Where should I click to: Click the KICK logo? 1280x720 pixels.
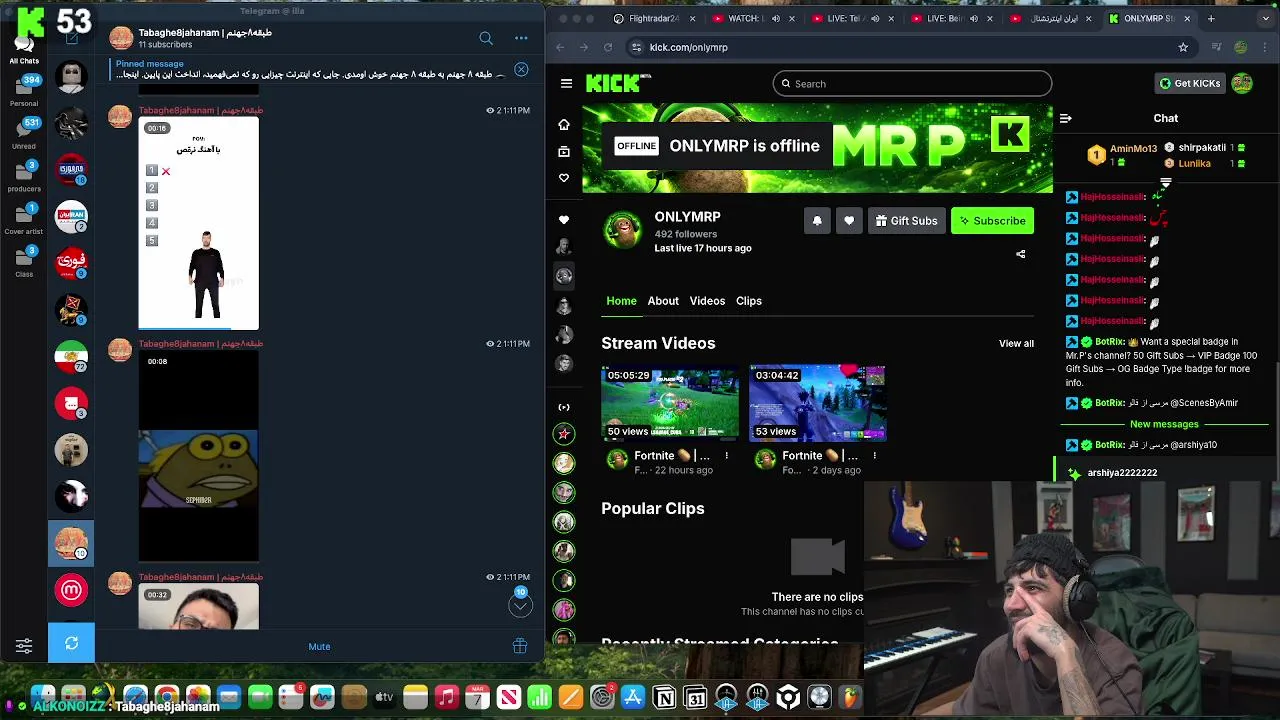click(618, 84)
